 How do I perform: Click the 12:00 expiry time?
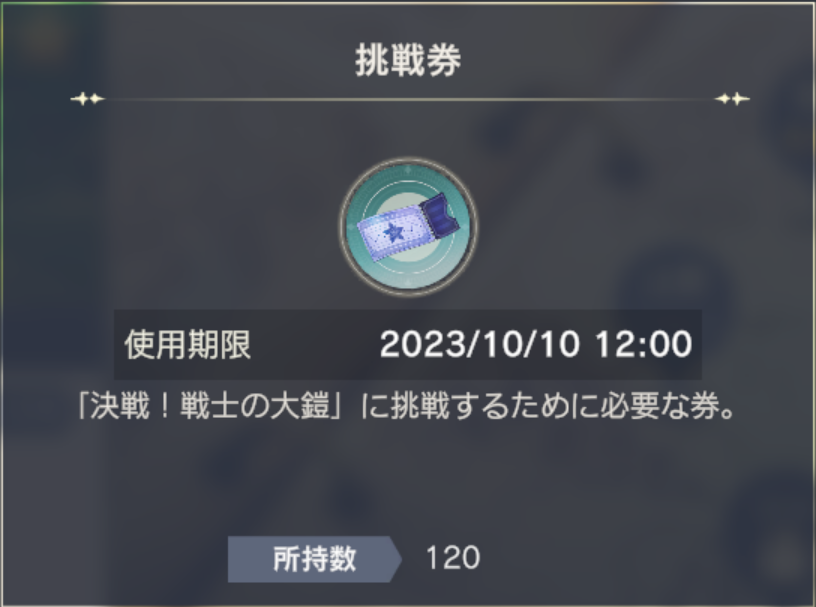(x=643, y=345)
